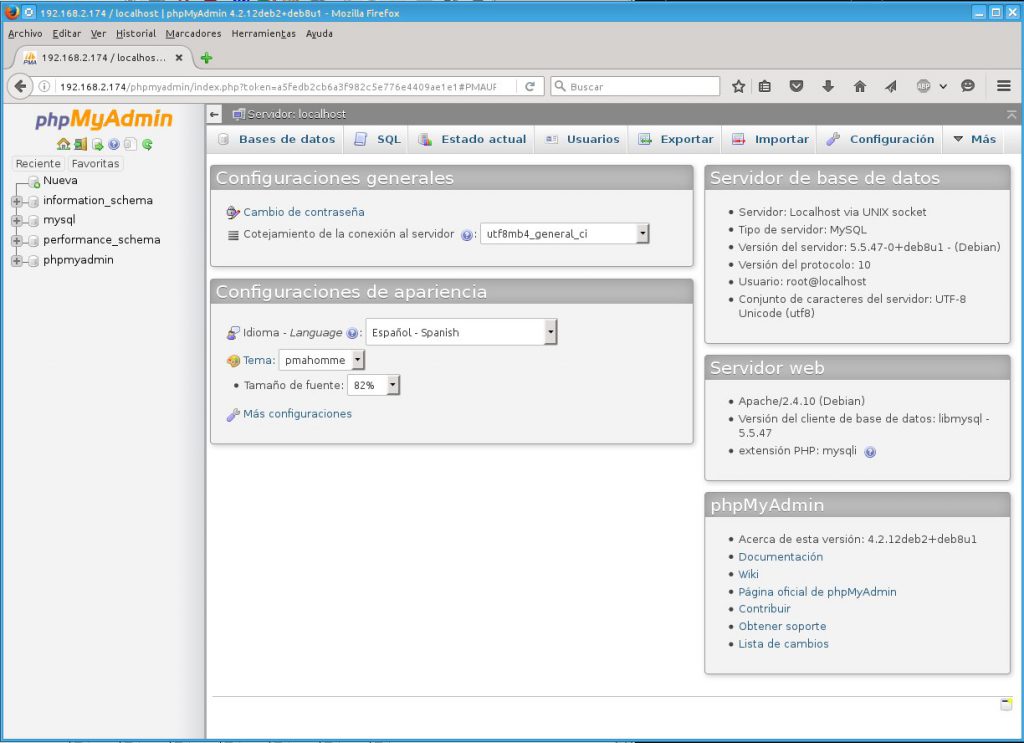Image resolution: width=1024 pixels, height=743 pixels.
Task: Go back with Firefox back arrow
Action: pyautogui.click(x=21, y=86)
